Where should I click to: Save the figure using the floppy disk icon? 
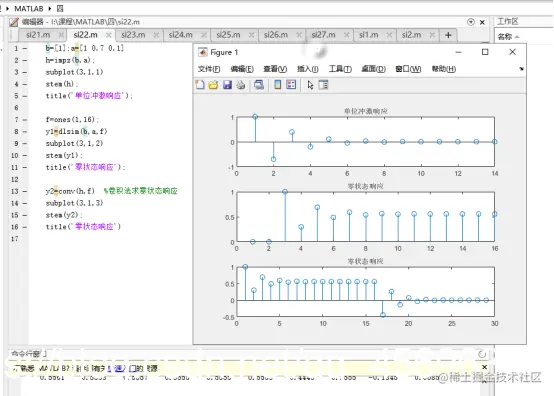click(x=227, y=85)
